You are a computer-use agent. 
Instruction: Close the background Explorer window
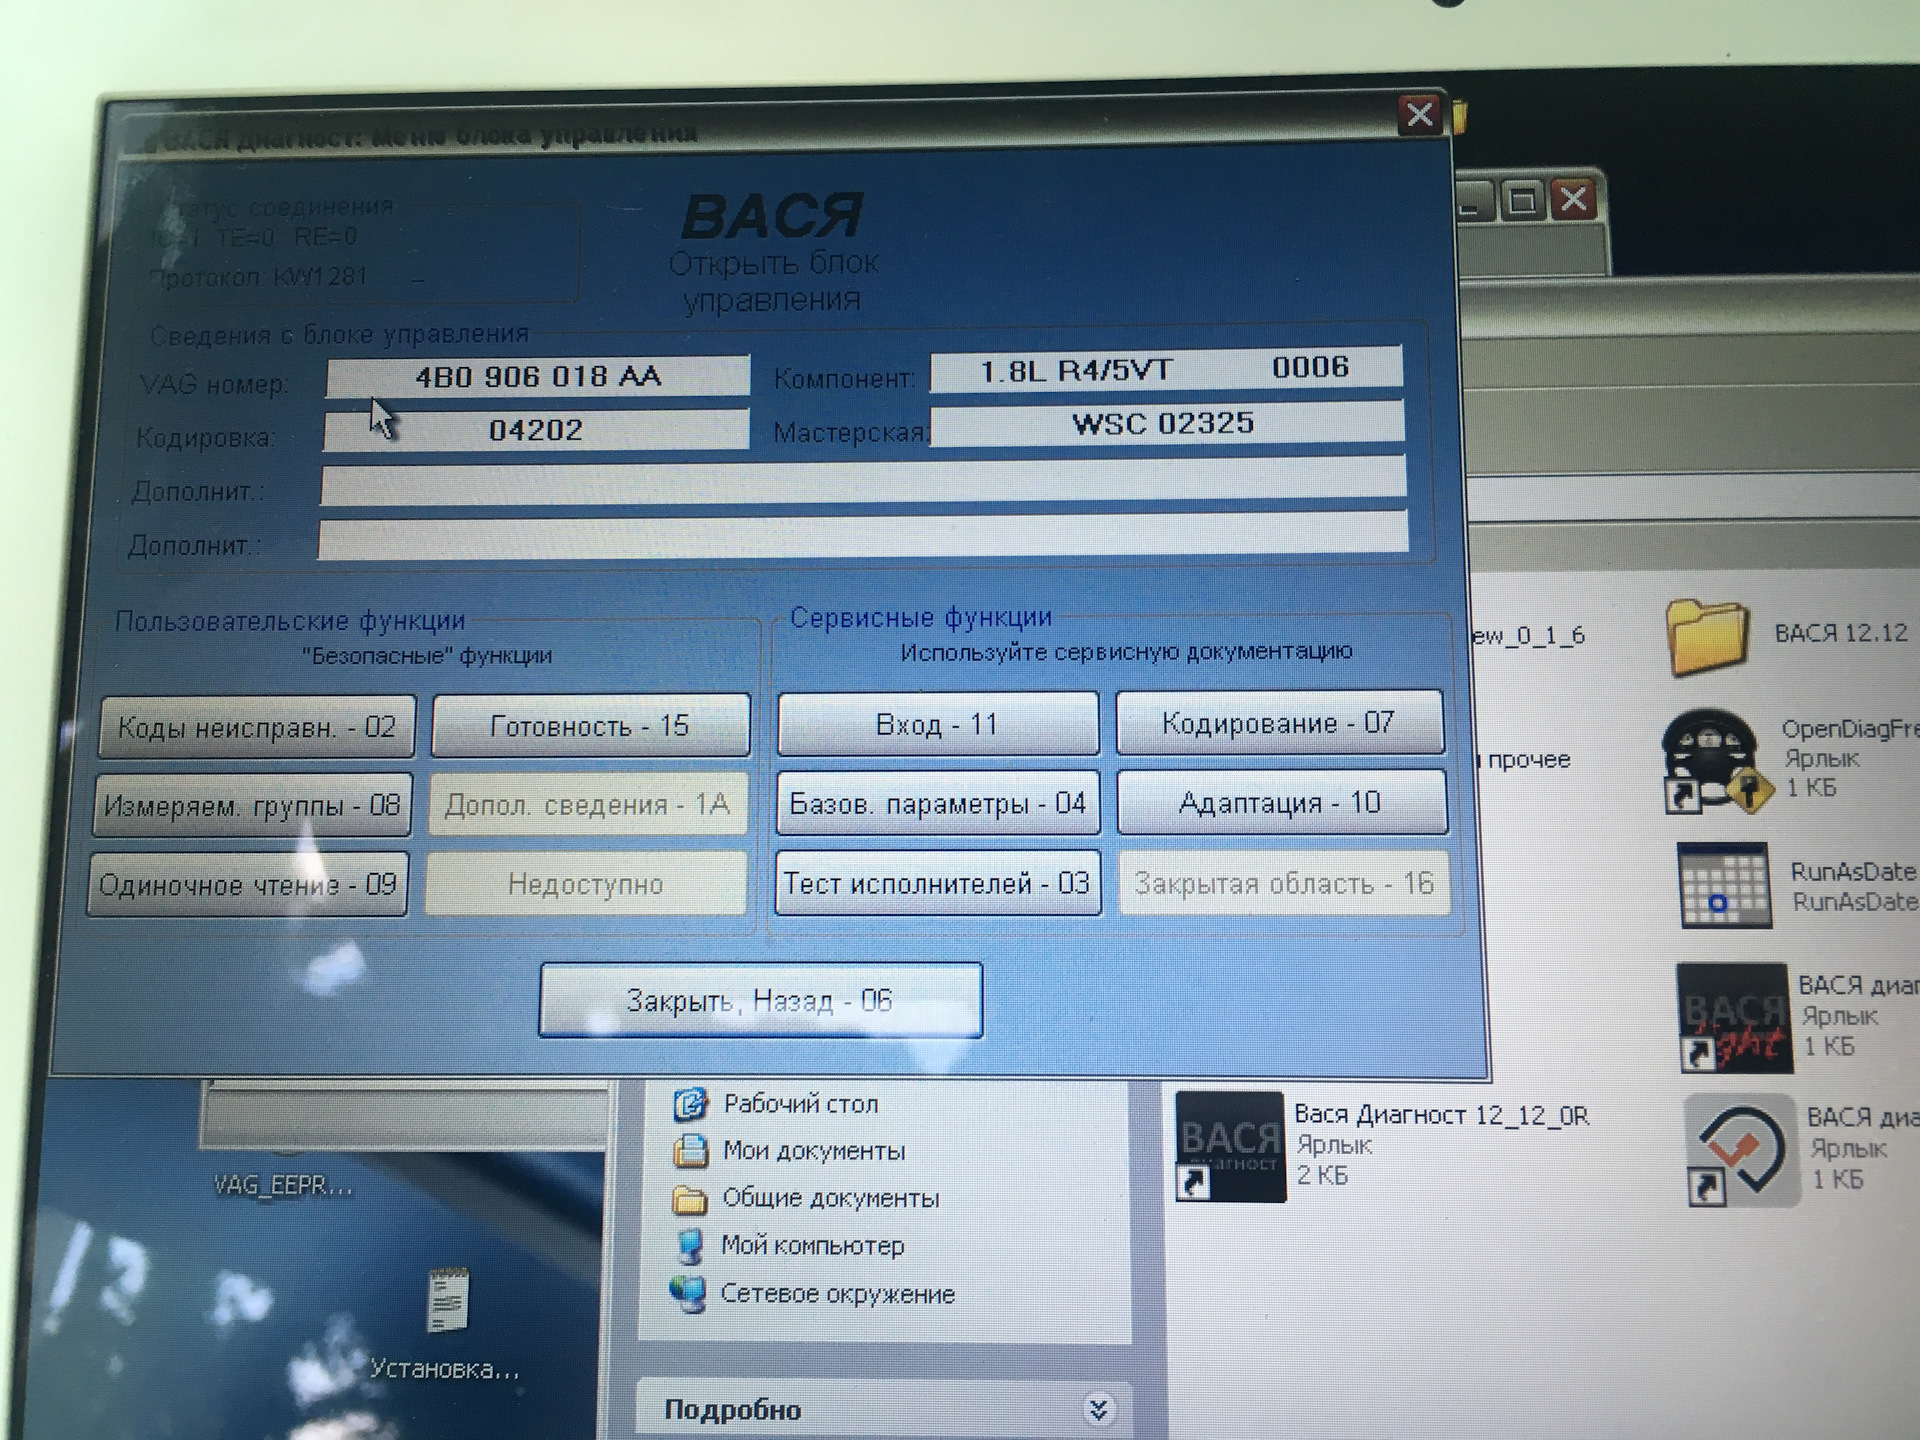pyautogui.click(x=1574, y=200)
